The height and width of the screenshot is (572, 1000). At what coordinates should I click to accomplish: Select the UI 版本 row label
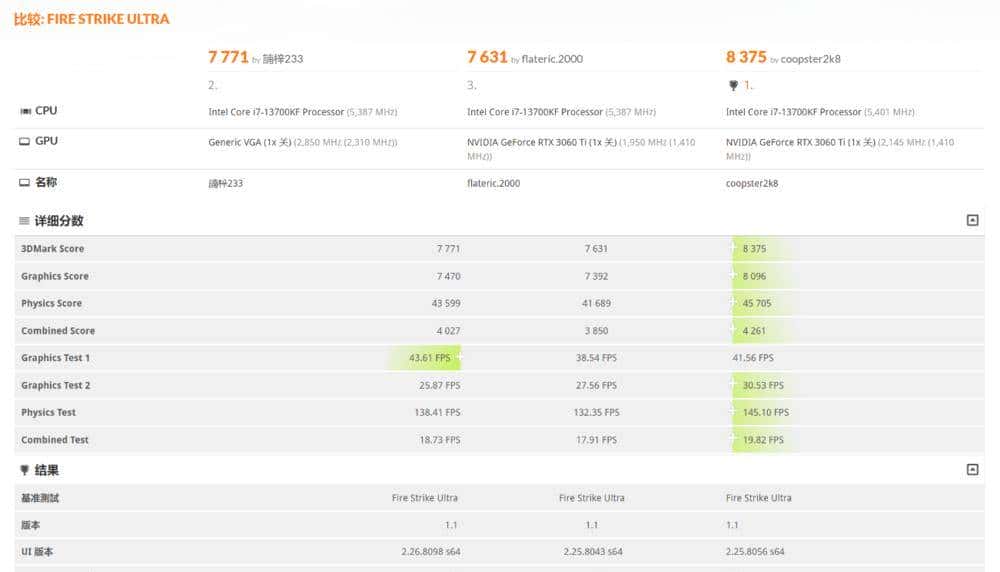pos(37,552)
